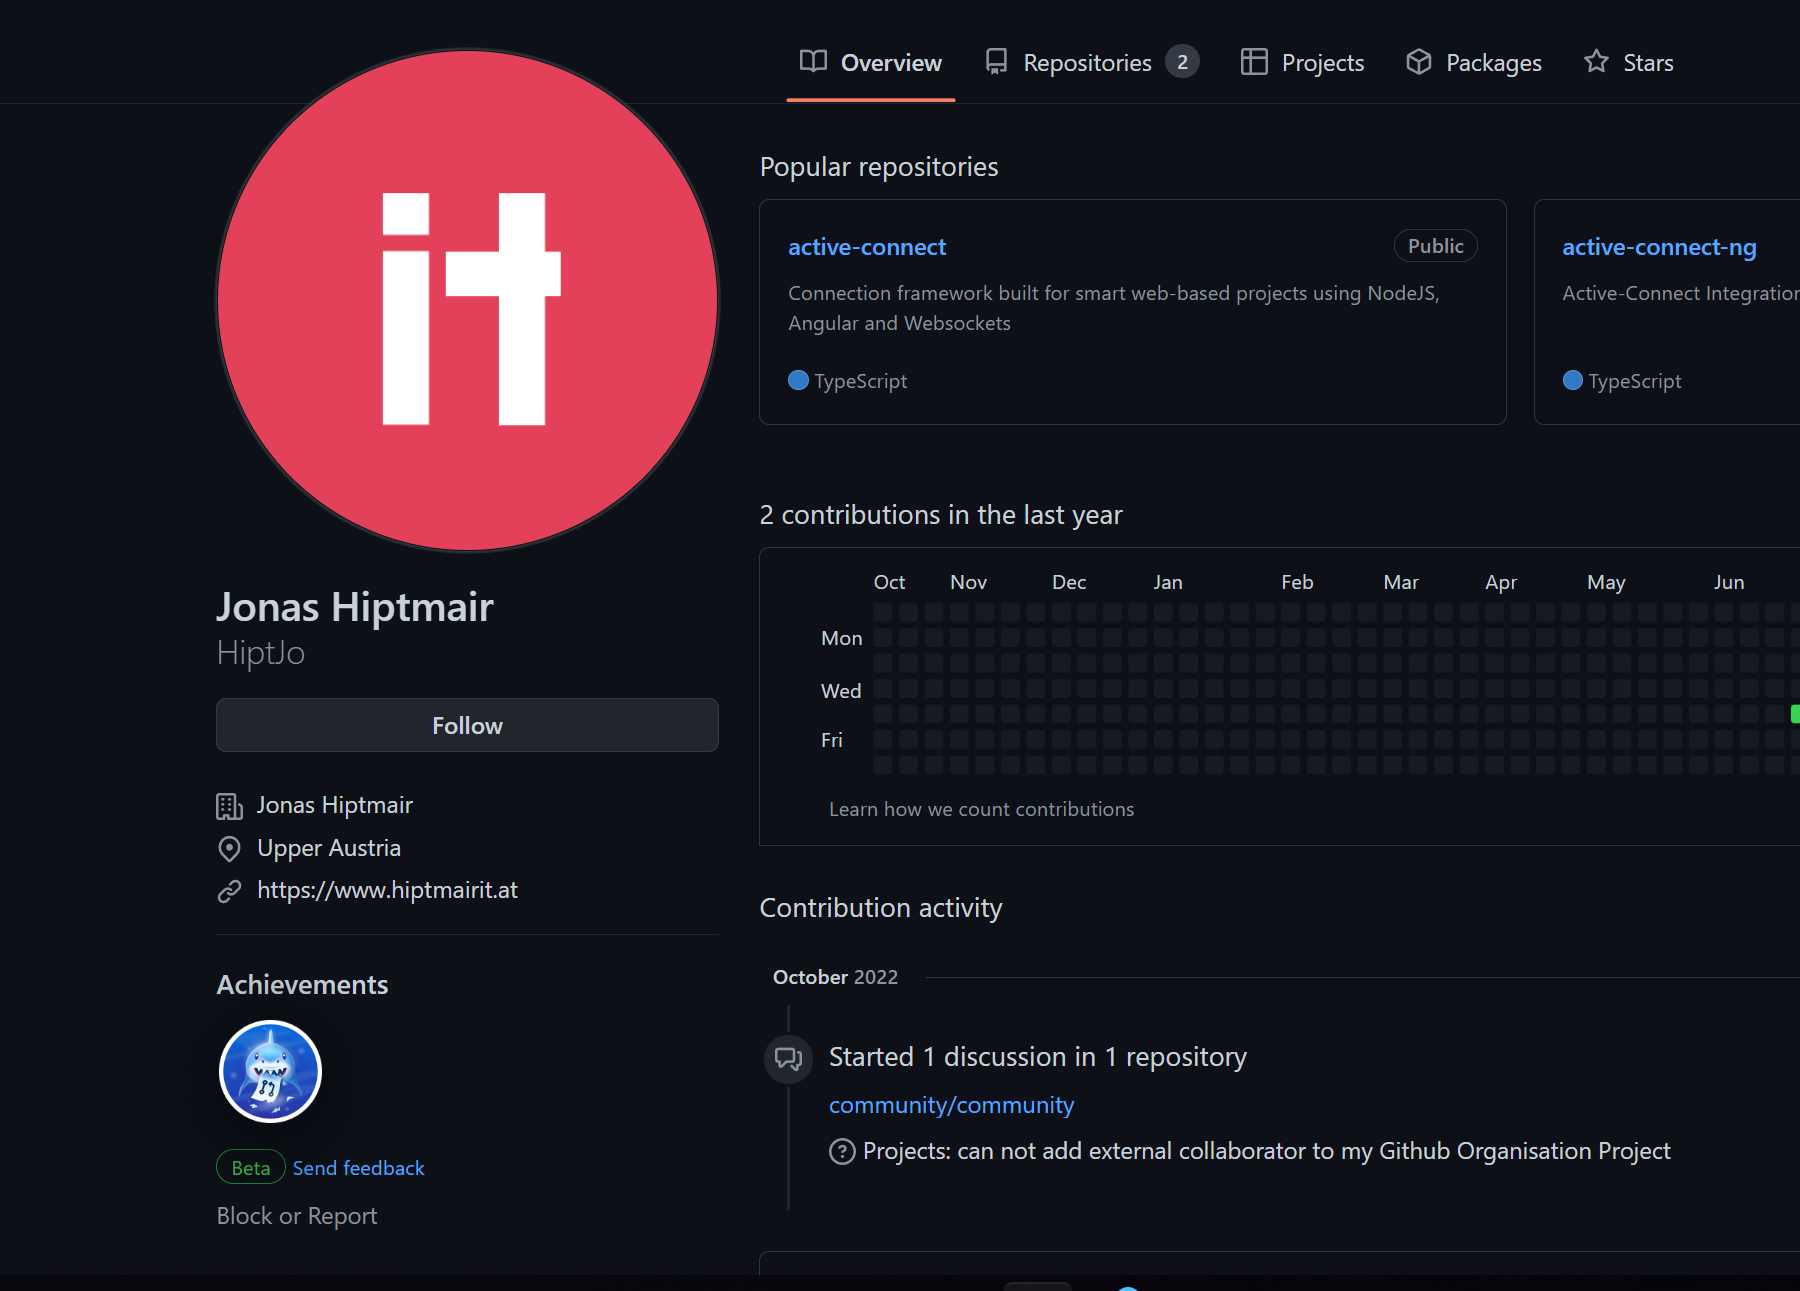Open the active-connect repository
The height and width of the screenshot is (1291, 1800).
coord(867,247)
